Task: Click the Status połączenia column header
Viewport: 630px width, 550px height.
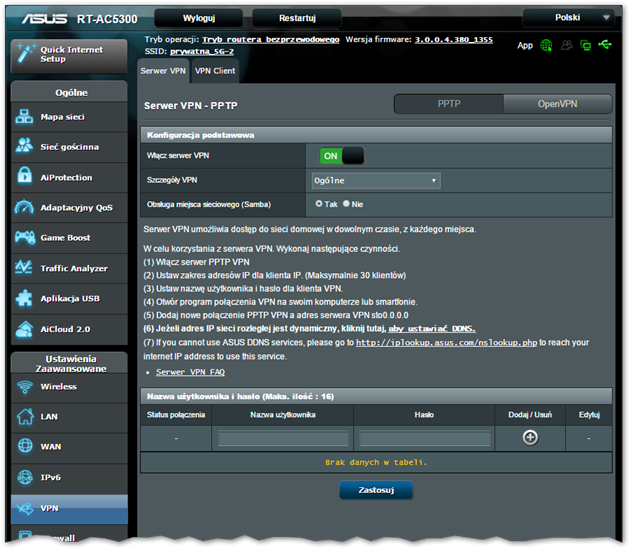Action: pyautogui.click(x=176, y=415)
